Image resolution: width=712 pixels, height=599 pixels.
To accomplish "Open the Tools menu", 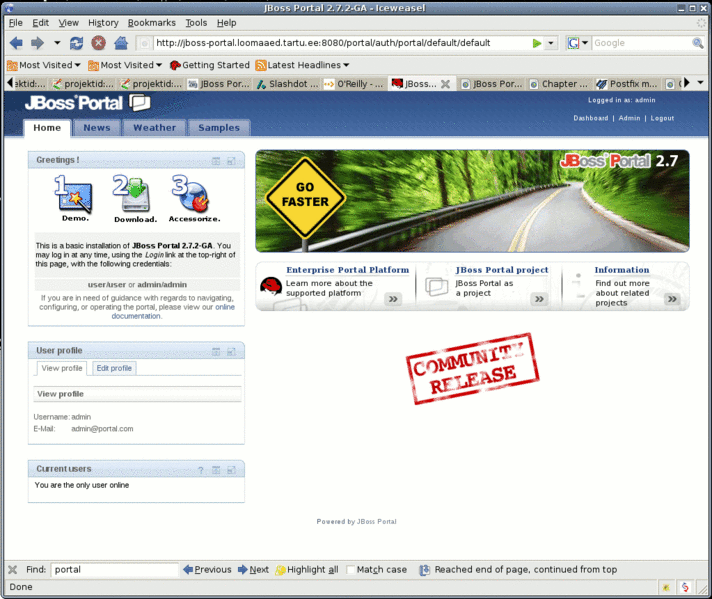I will click(x=196, y=23).
